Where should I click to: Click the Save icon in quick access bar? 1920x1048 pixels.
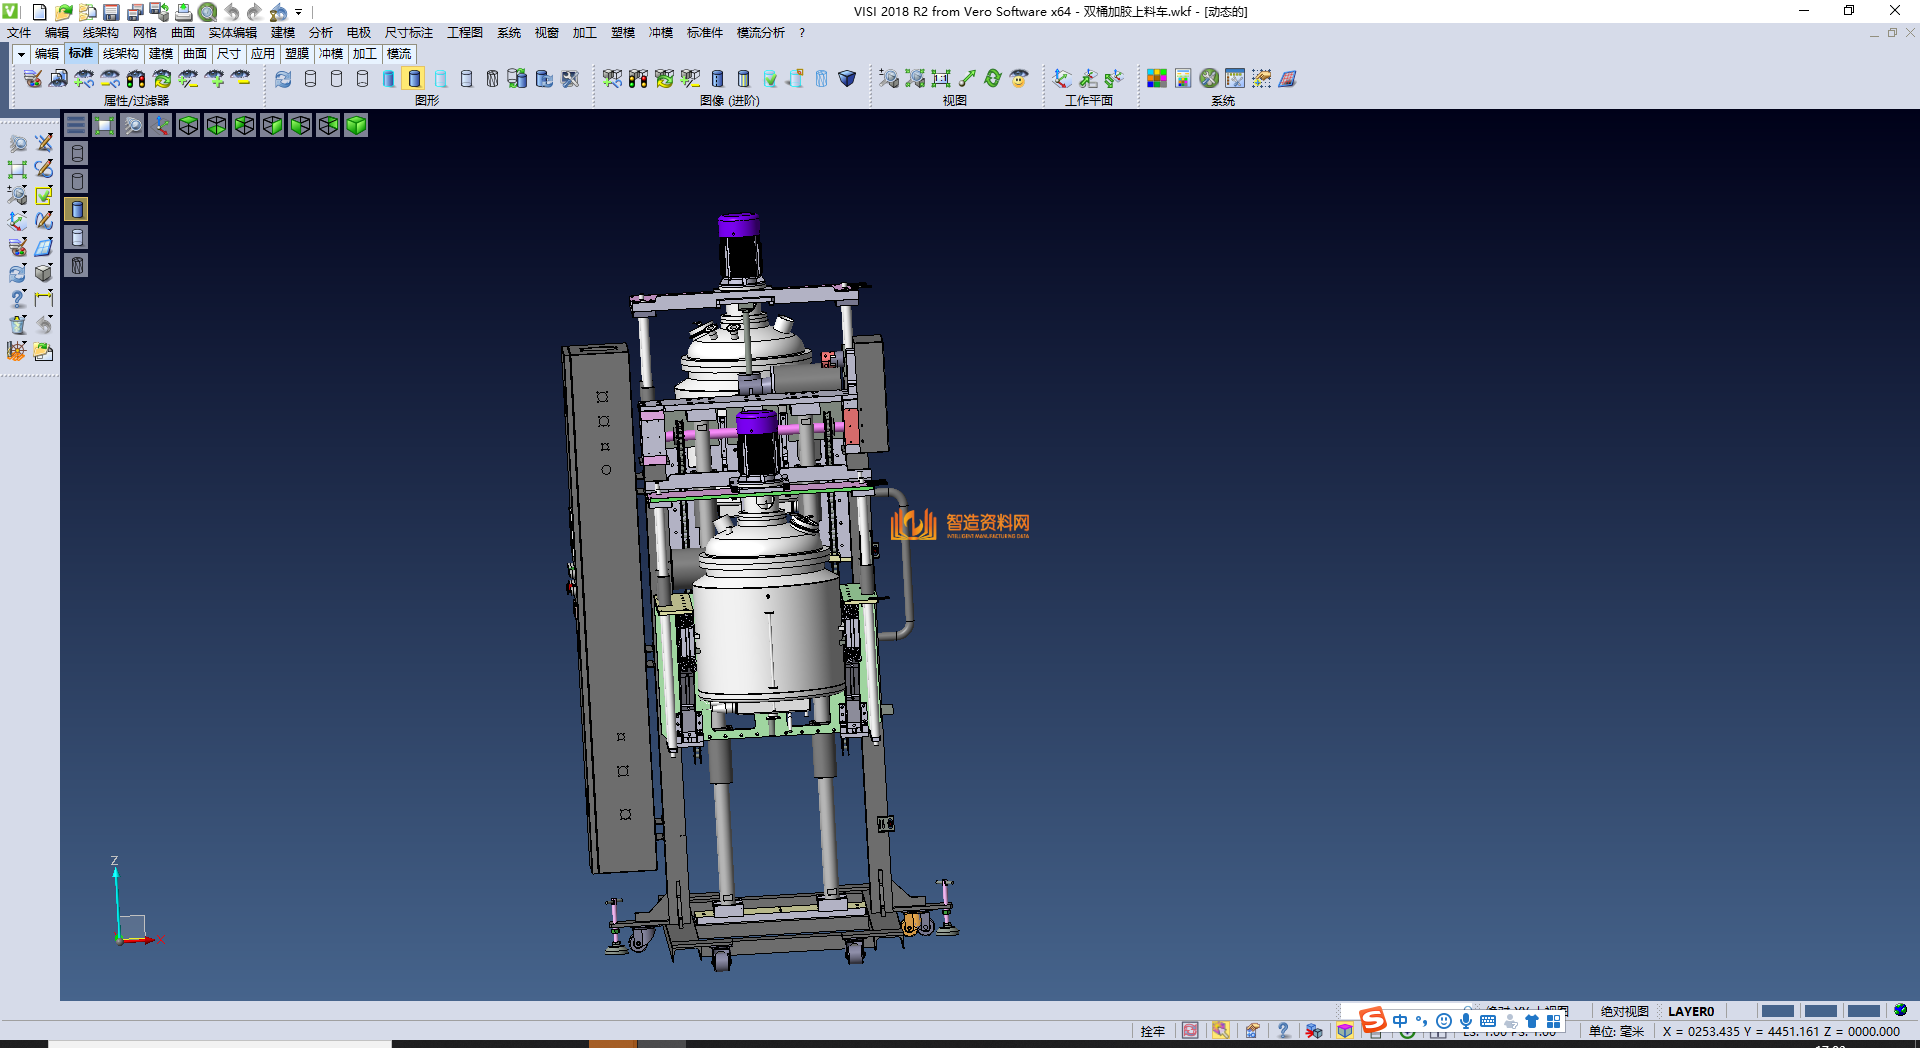pos(111,12)
